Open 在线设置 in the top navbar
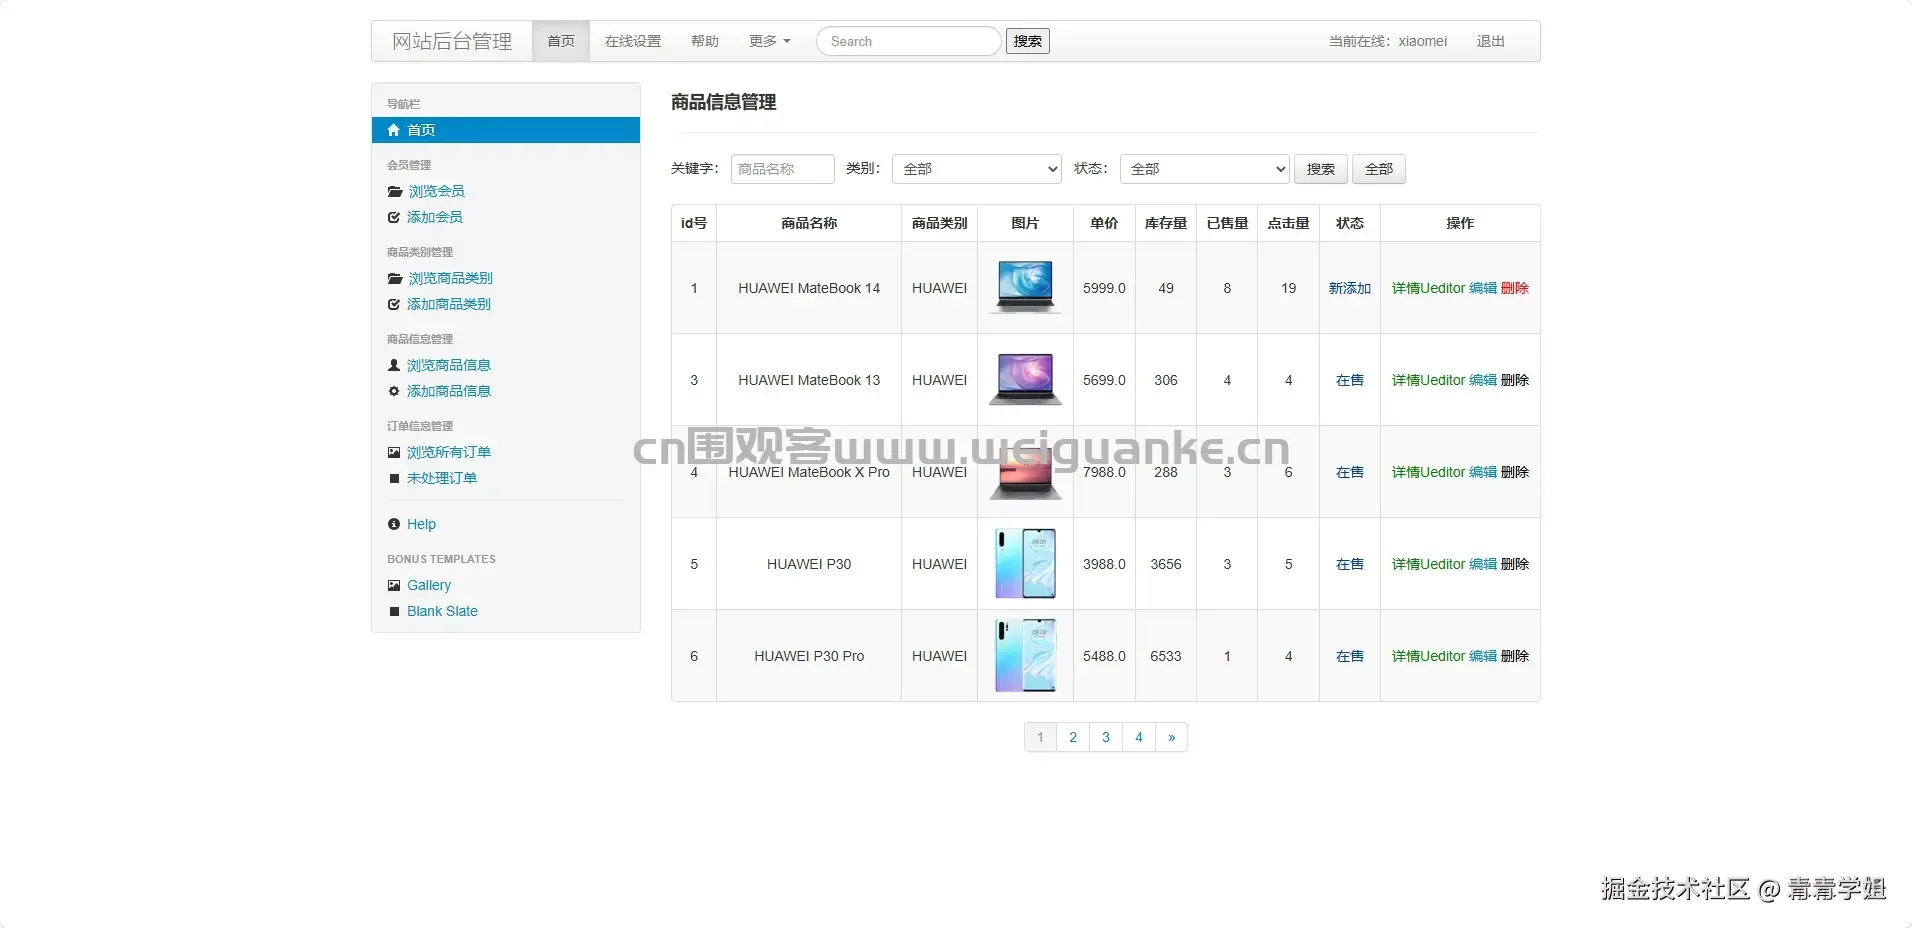The height and width of the screenshot is (928, 1912). 633,41
